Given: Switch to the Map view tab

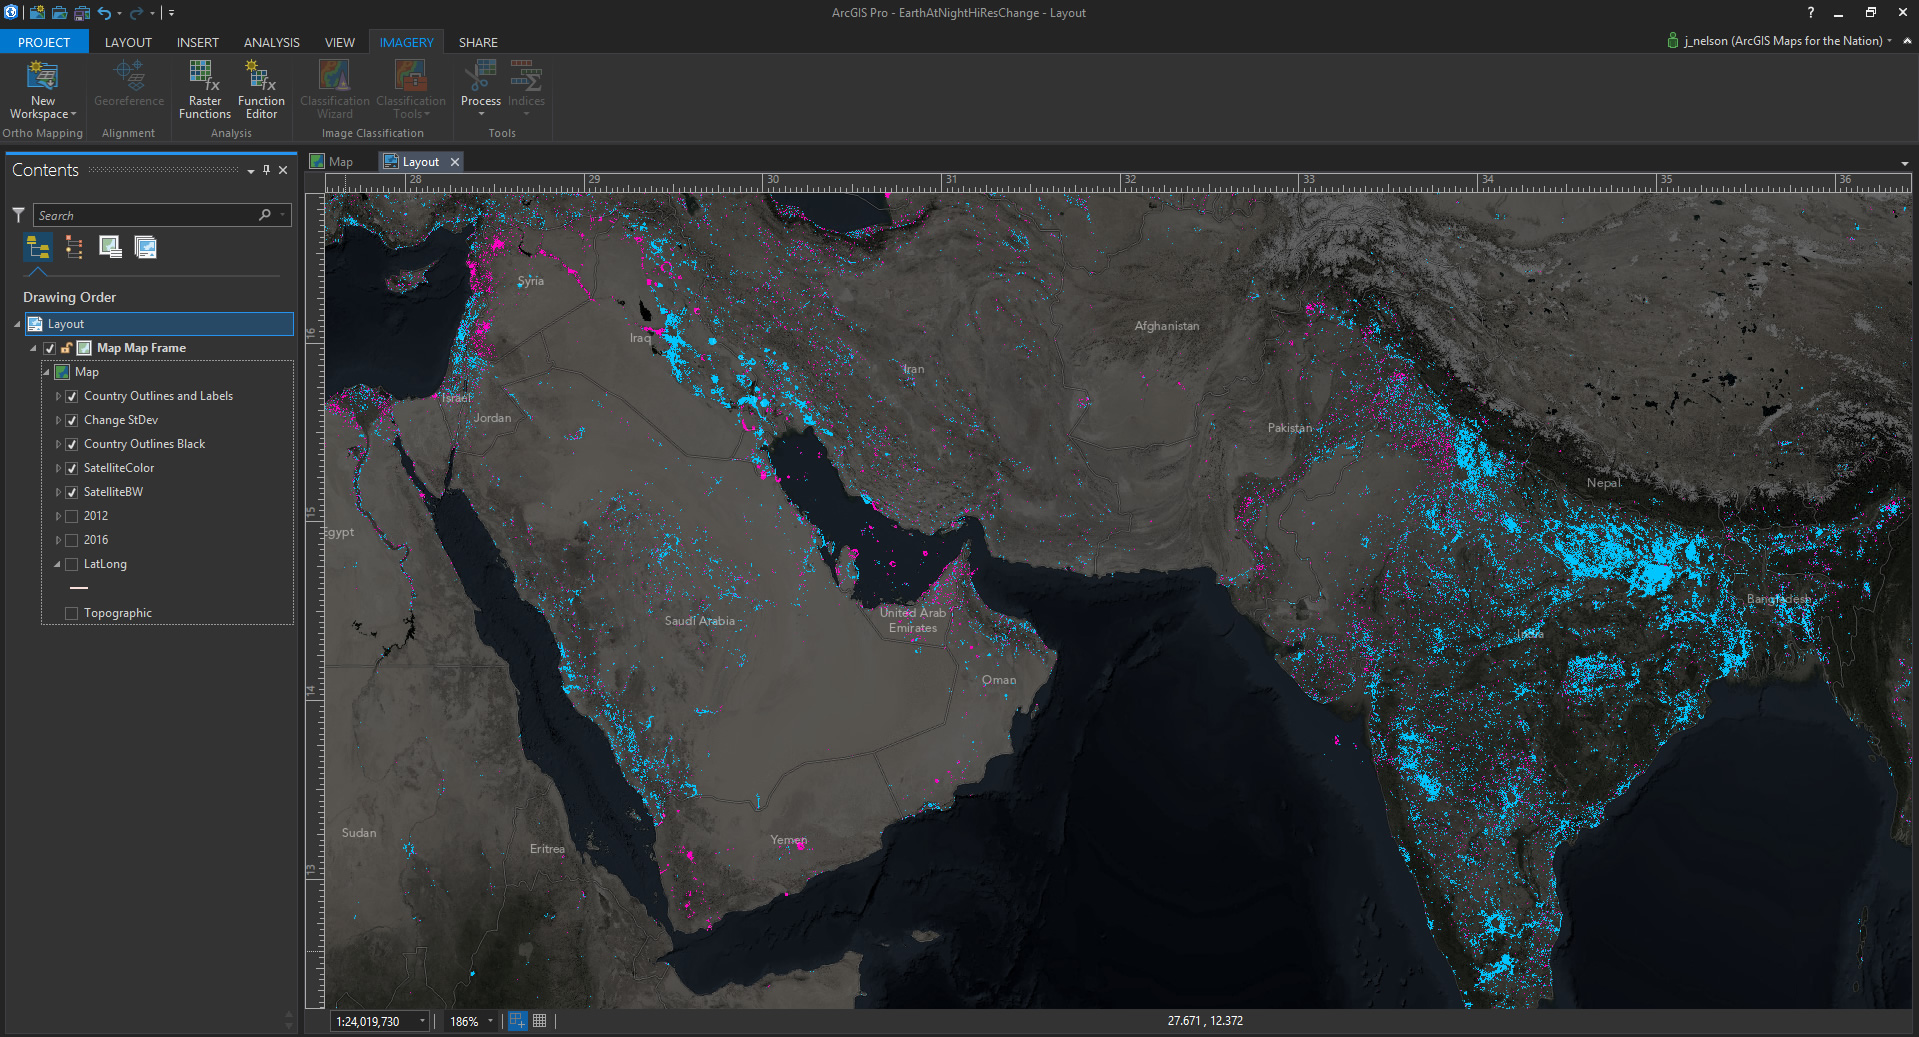Looking at the screenshot, I should (x=332, y=162).
